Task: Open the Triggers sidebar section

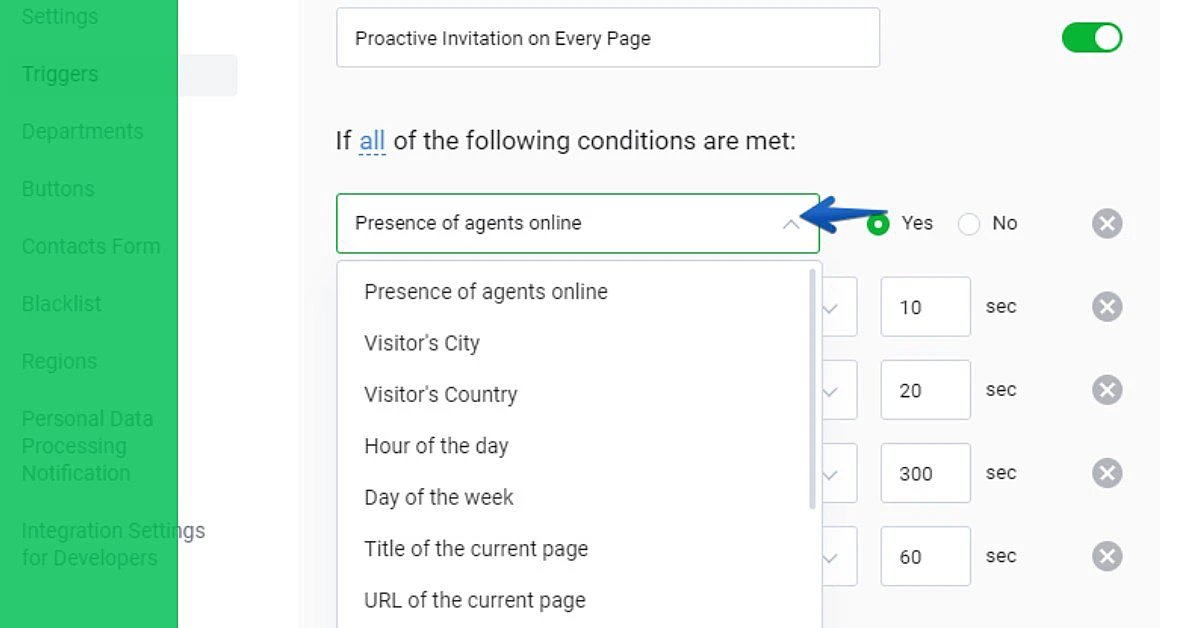Action: click(59, 73)
